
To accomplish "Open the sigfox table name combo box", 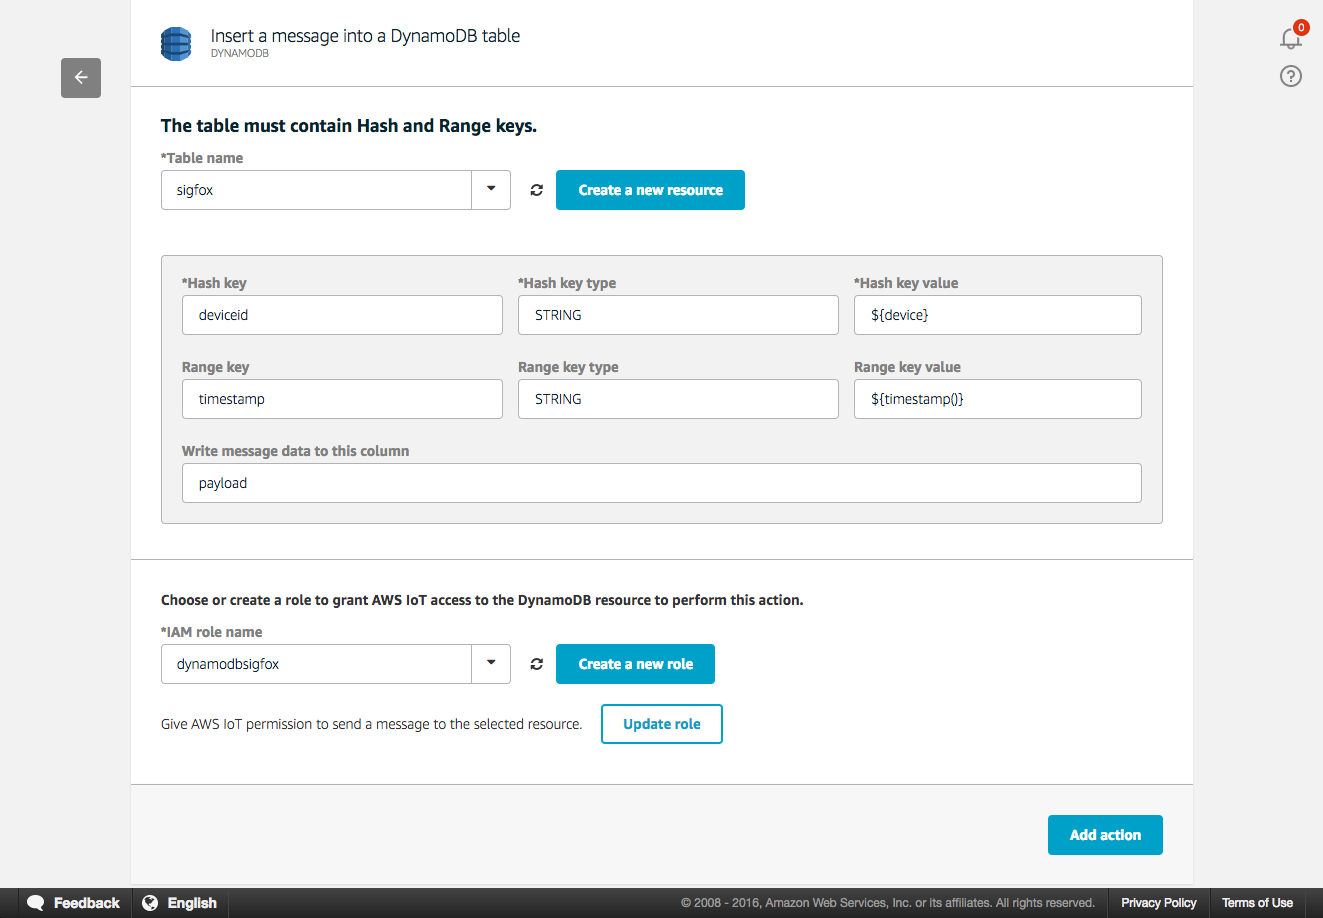I will pos(336,190).
